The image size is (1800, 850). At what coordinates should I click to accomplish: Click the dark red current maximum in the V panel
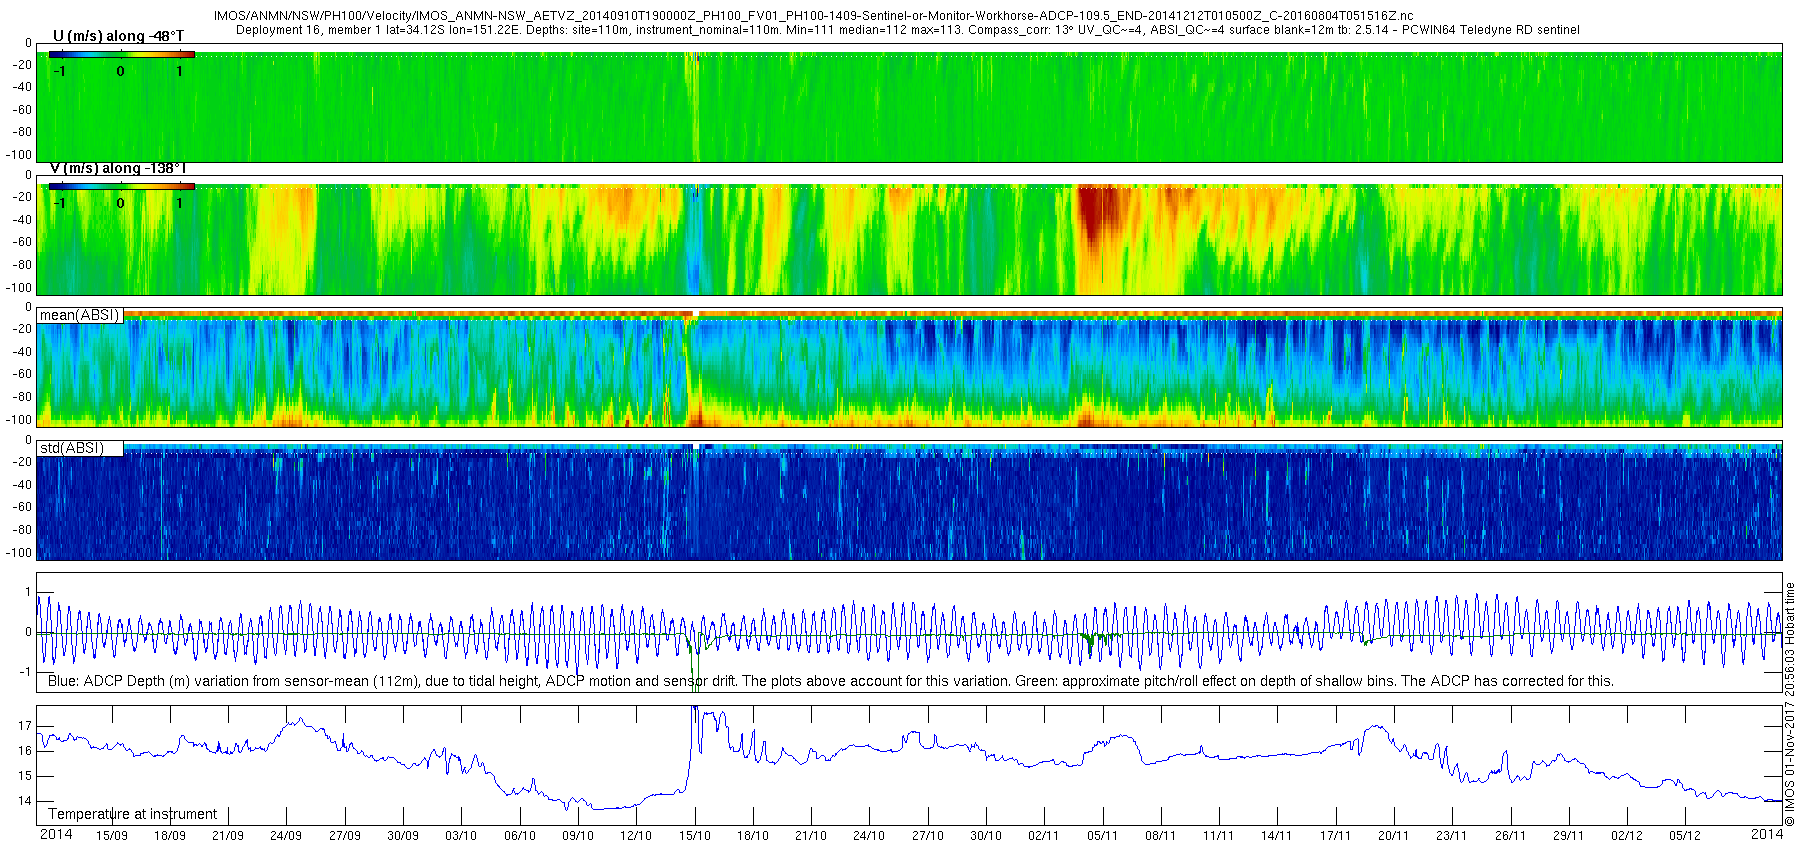pyautogui.click(x=1098, y=212)
